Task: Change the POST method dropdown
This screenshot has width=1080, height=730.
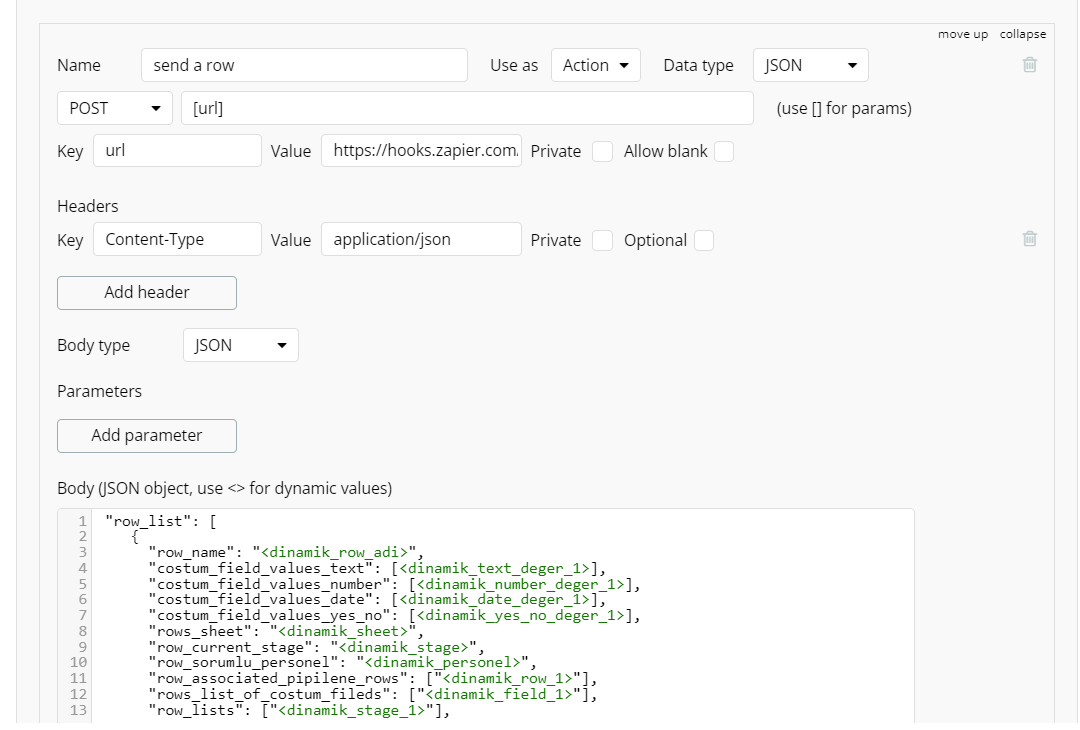Action: click(x=114, y=108)
